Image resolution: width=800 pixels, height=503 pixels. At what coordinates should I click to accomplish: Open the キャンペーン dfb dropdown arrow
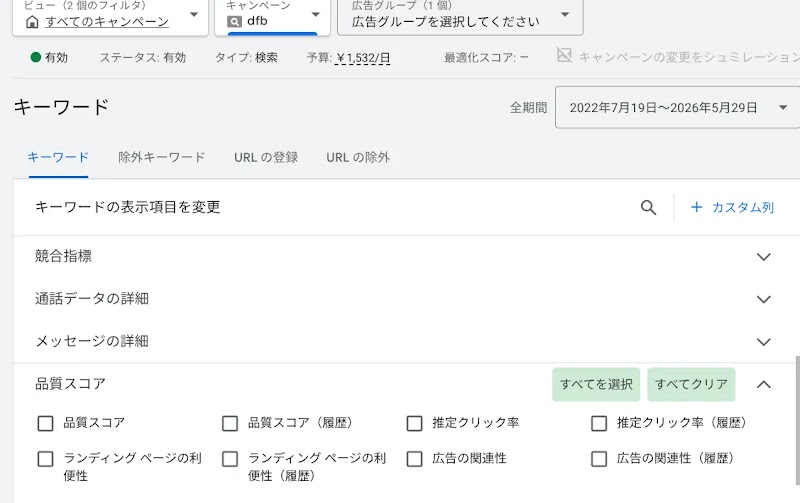pyautogui.click(x=316, y=14)
